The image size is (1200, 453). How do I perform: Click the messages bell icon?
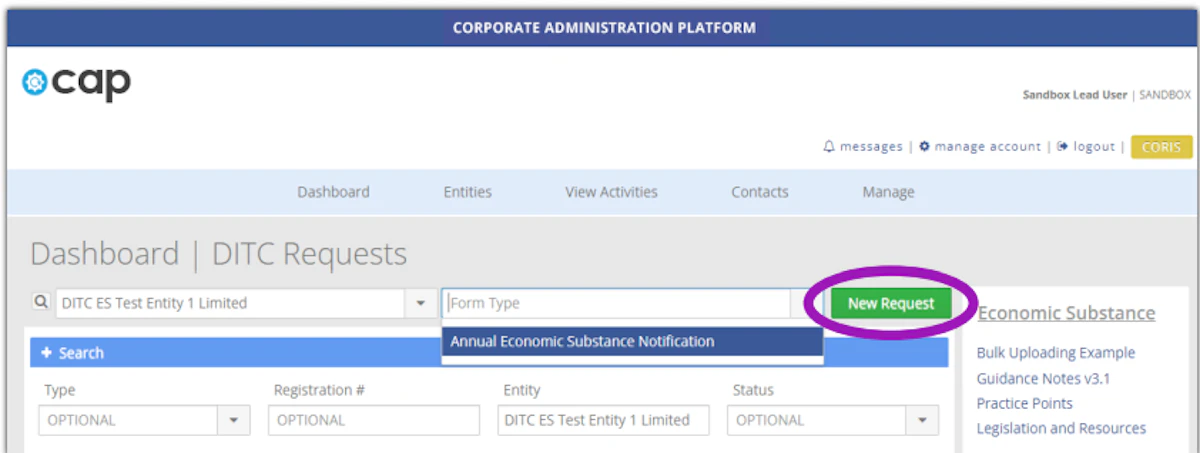click(828, 147)
